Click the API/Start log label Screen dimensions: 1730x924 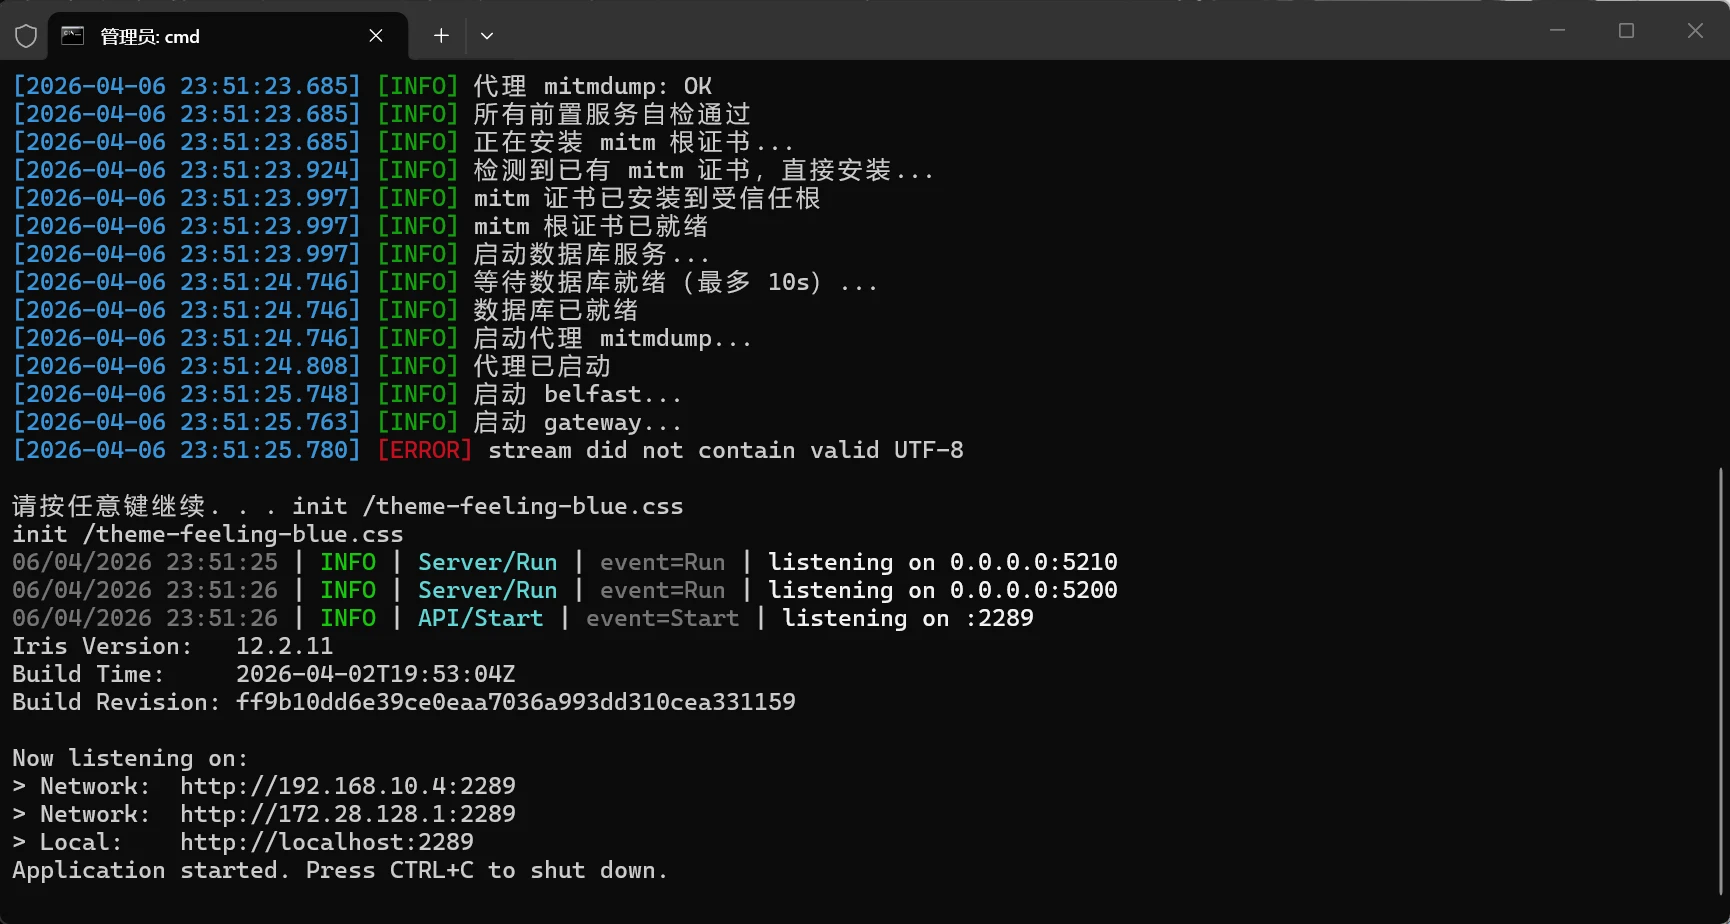pos(480,618)
